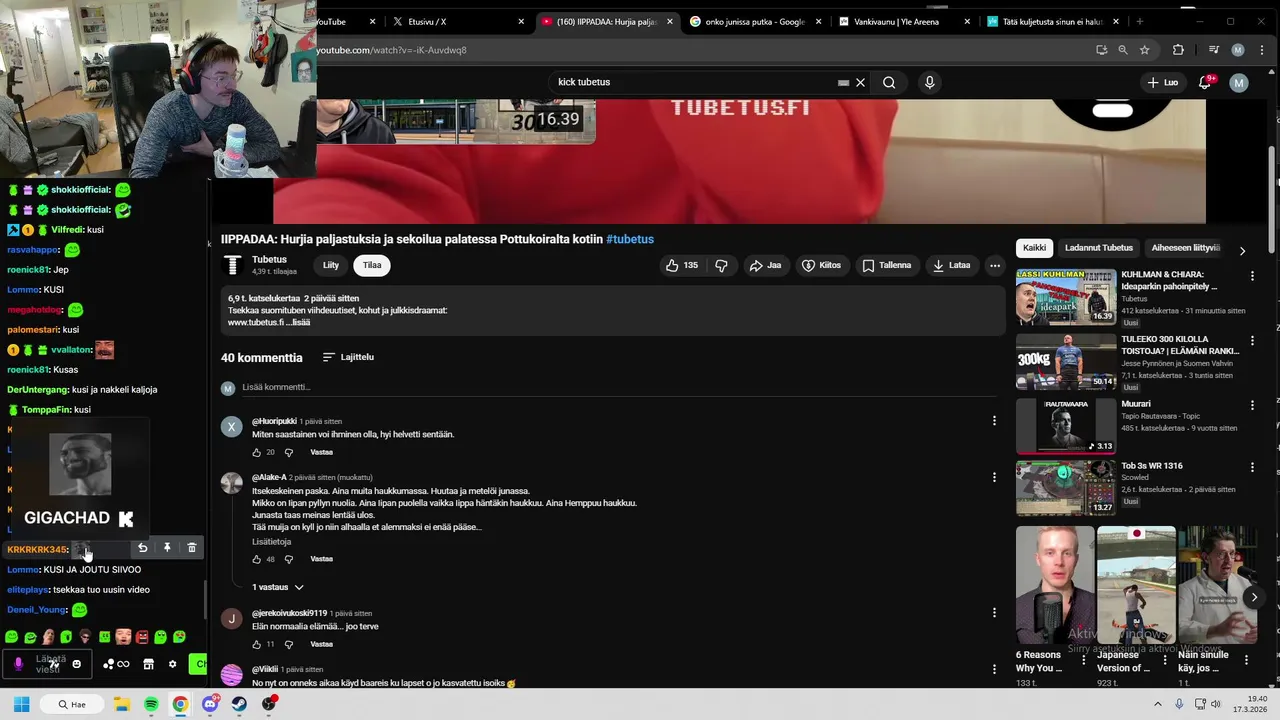The height and width of the screenshot is (720, 1280).
Task: Open options menu for Huoripukki's comment
Action: point(994,421)
